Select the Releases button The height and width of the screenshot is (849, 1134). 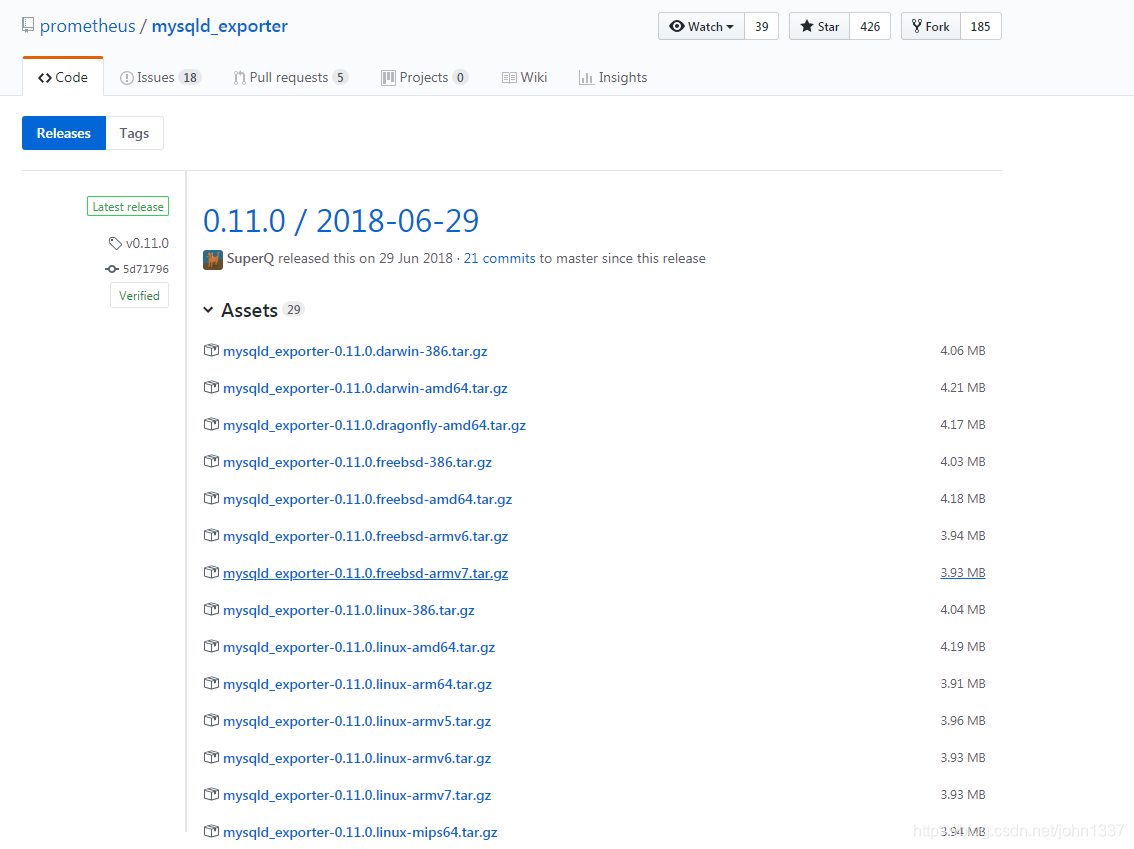(64, 133)
